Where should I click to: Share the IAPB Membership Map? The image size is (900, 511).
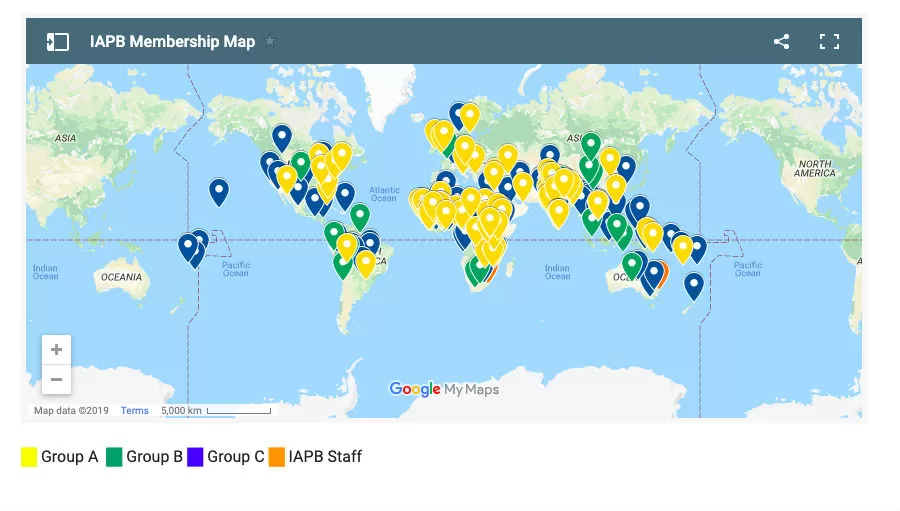click(781, 41)
